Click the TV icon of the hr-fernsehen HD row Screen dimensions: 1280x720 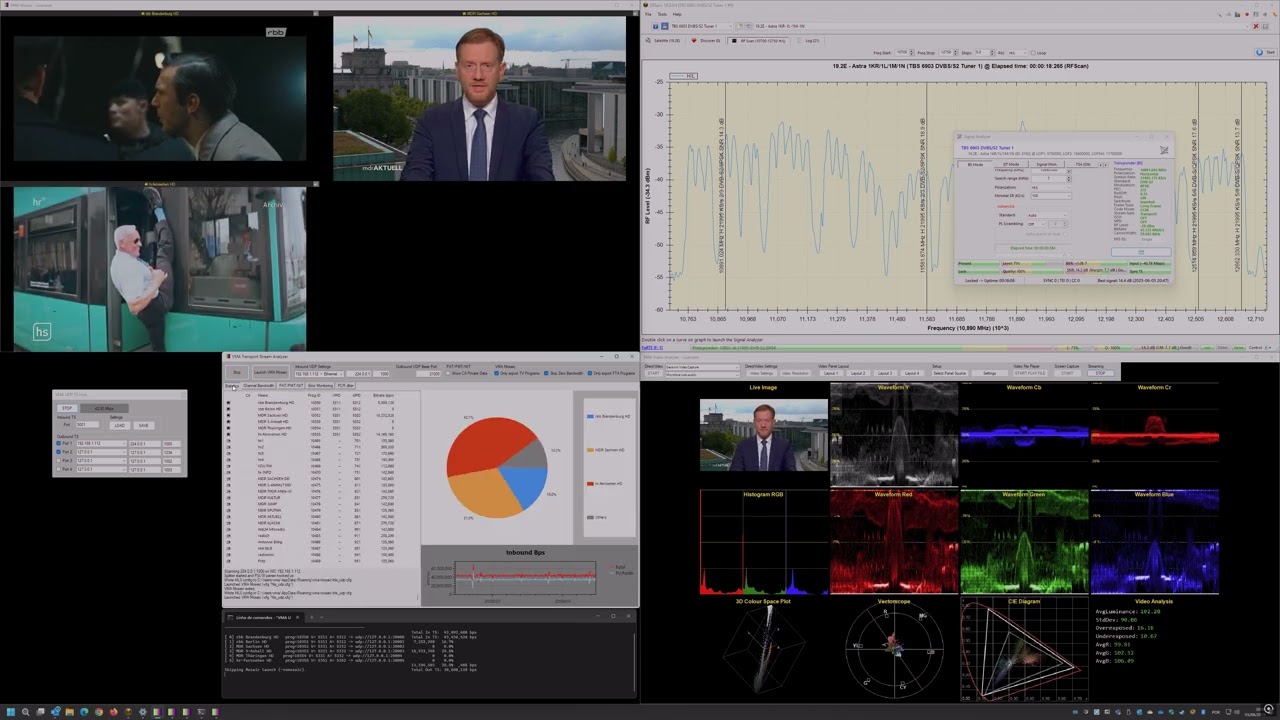click(228, 434)
